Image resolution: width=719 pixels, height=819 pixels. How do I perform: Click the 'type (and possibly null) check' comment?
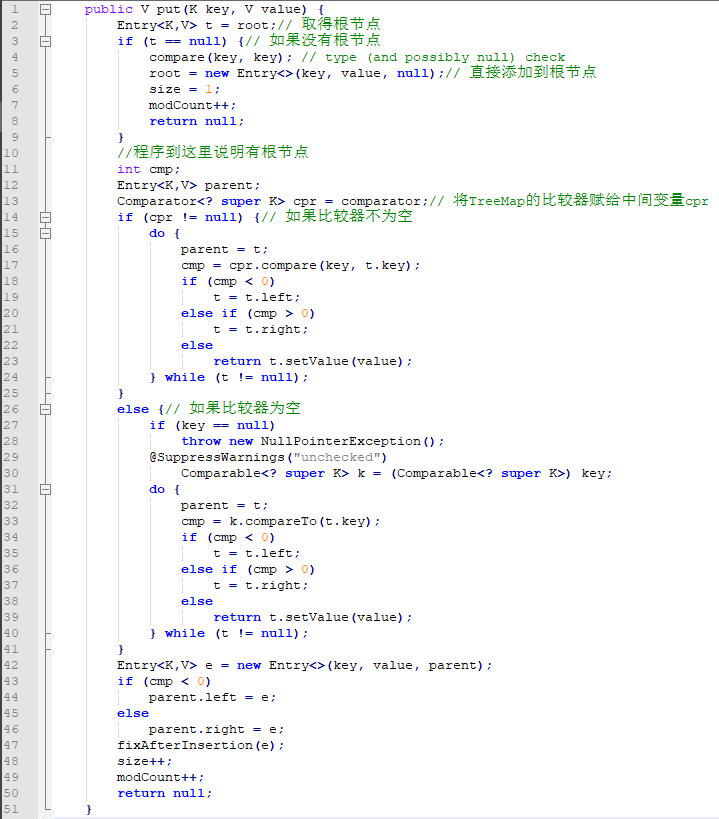tap(445, 57)
